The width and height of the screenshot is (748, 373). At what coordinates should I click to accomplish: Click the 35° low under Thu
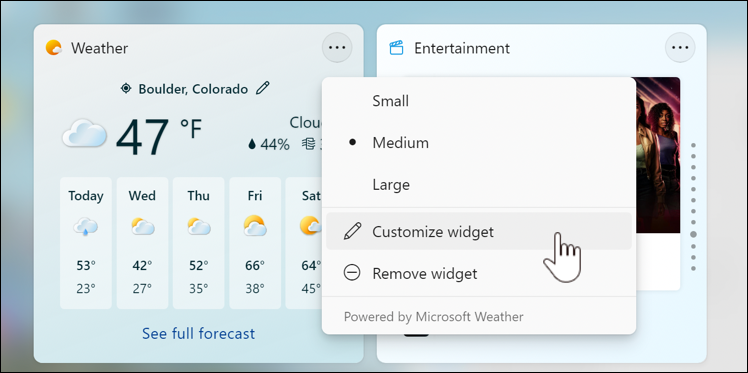click(198, 288)
